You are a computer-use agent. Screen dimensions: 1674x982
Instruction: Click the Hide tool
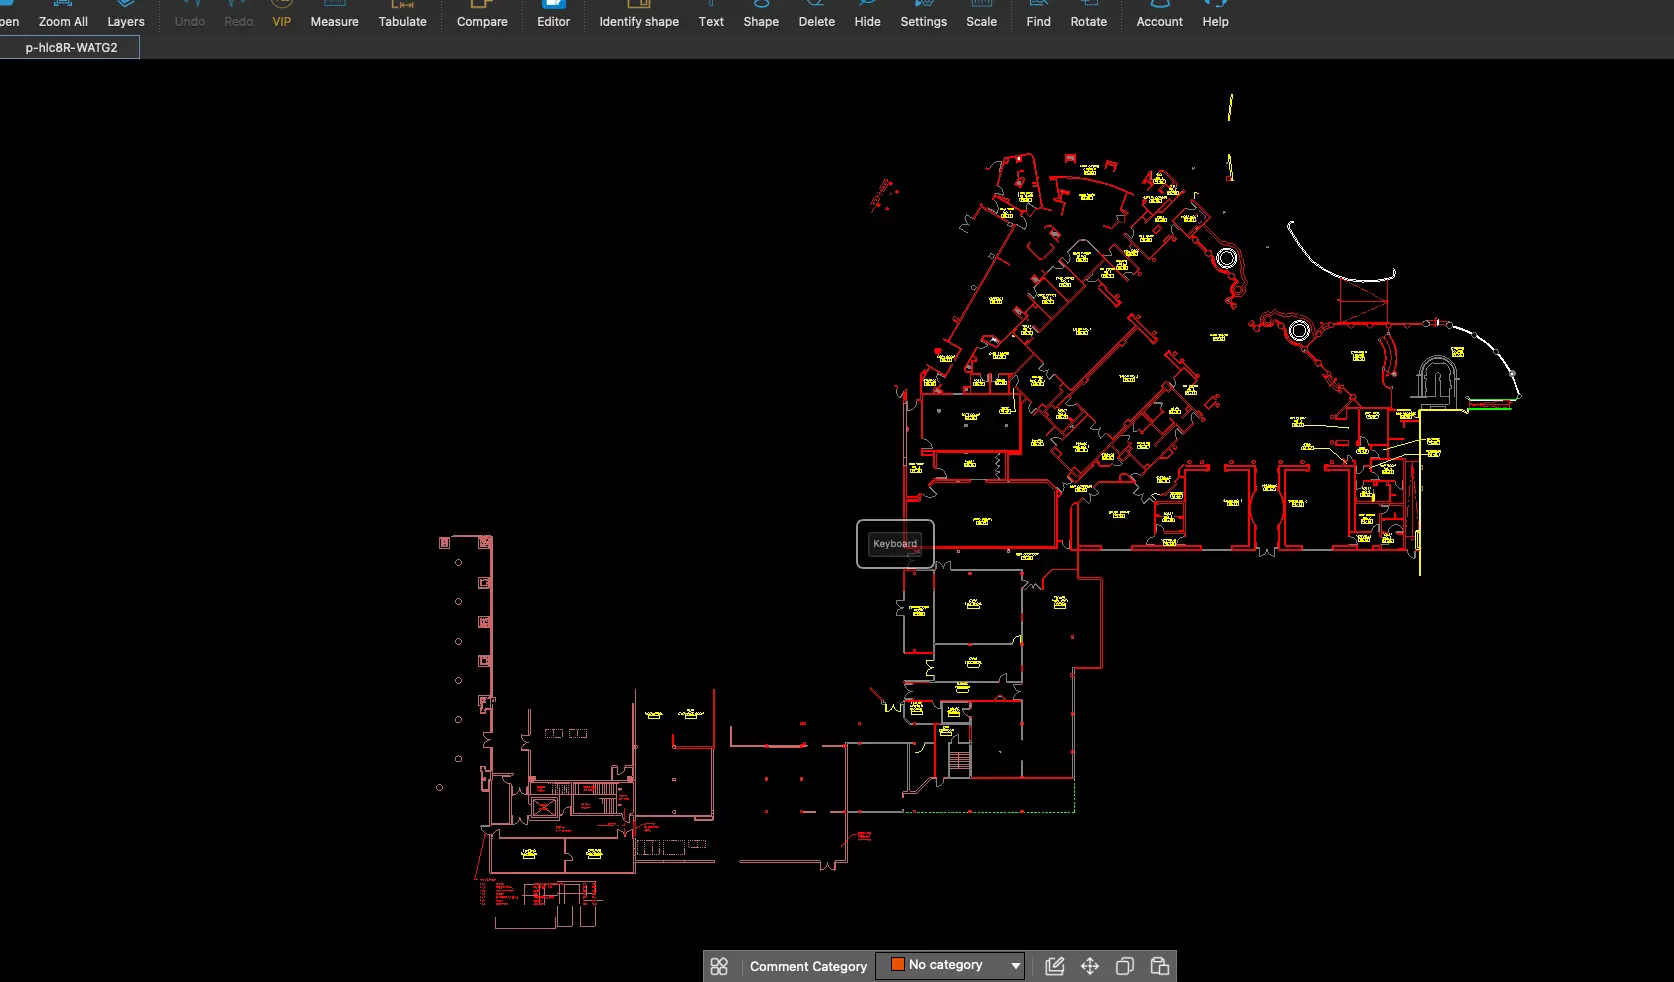click(x=868, y=15)
